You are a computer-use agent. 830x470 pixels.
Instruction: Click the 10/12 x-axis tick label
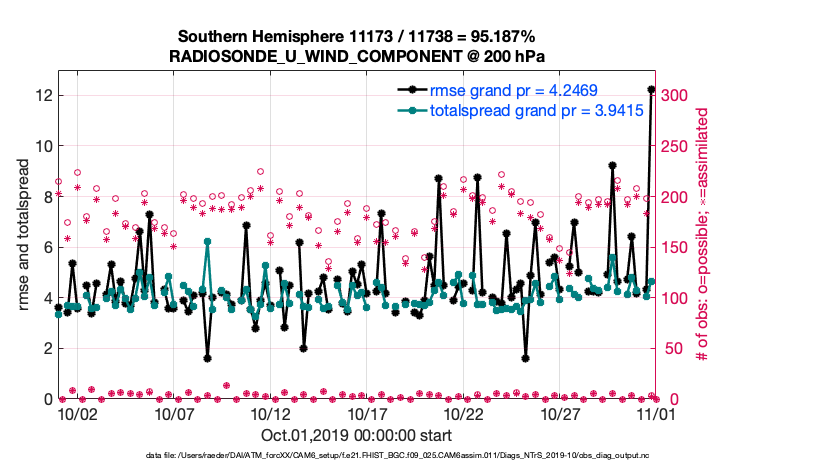tap(271, 414)
